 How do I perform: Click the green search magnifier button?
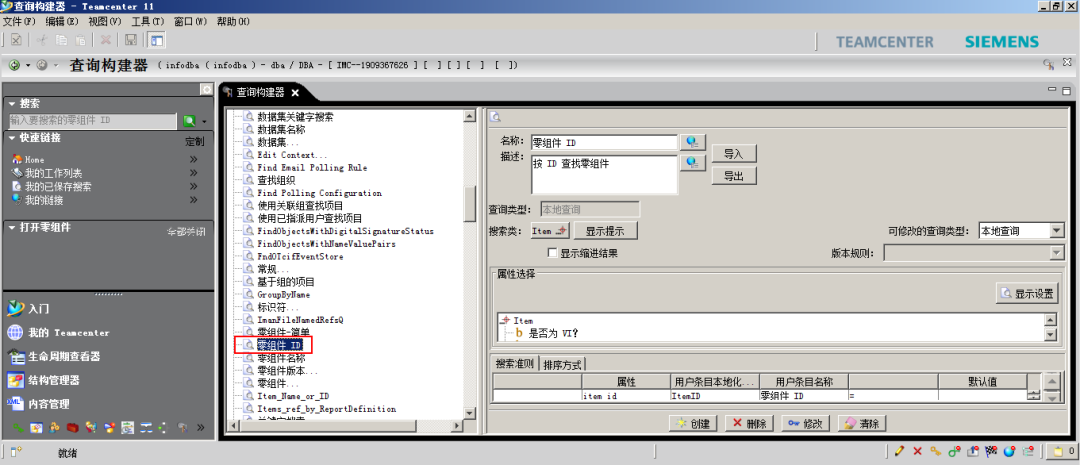coord(189,121)
